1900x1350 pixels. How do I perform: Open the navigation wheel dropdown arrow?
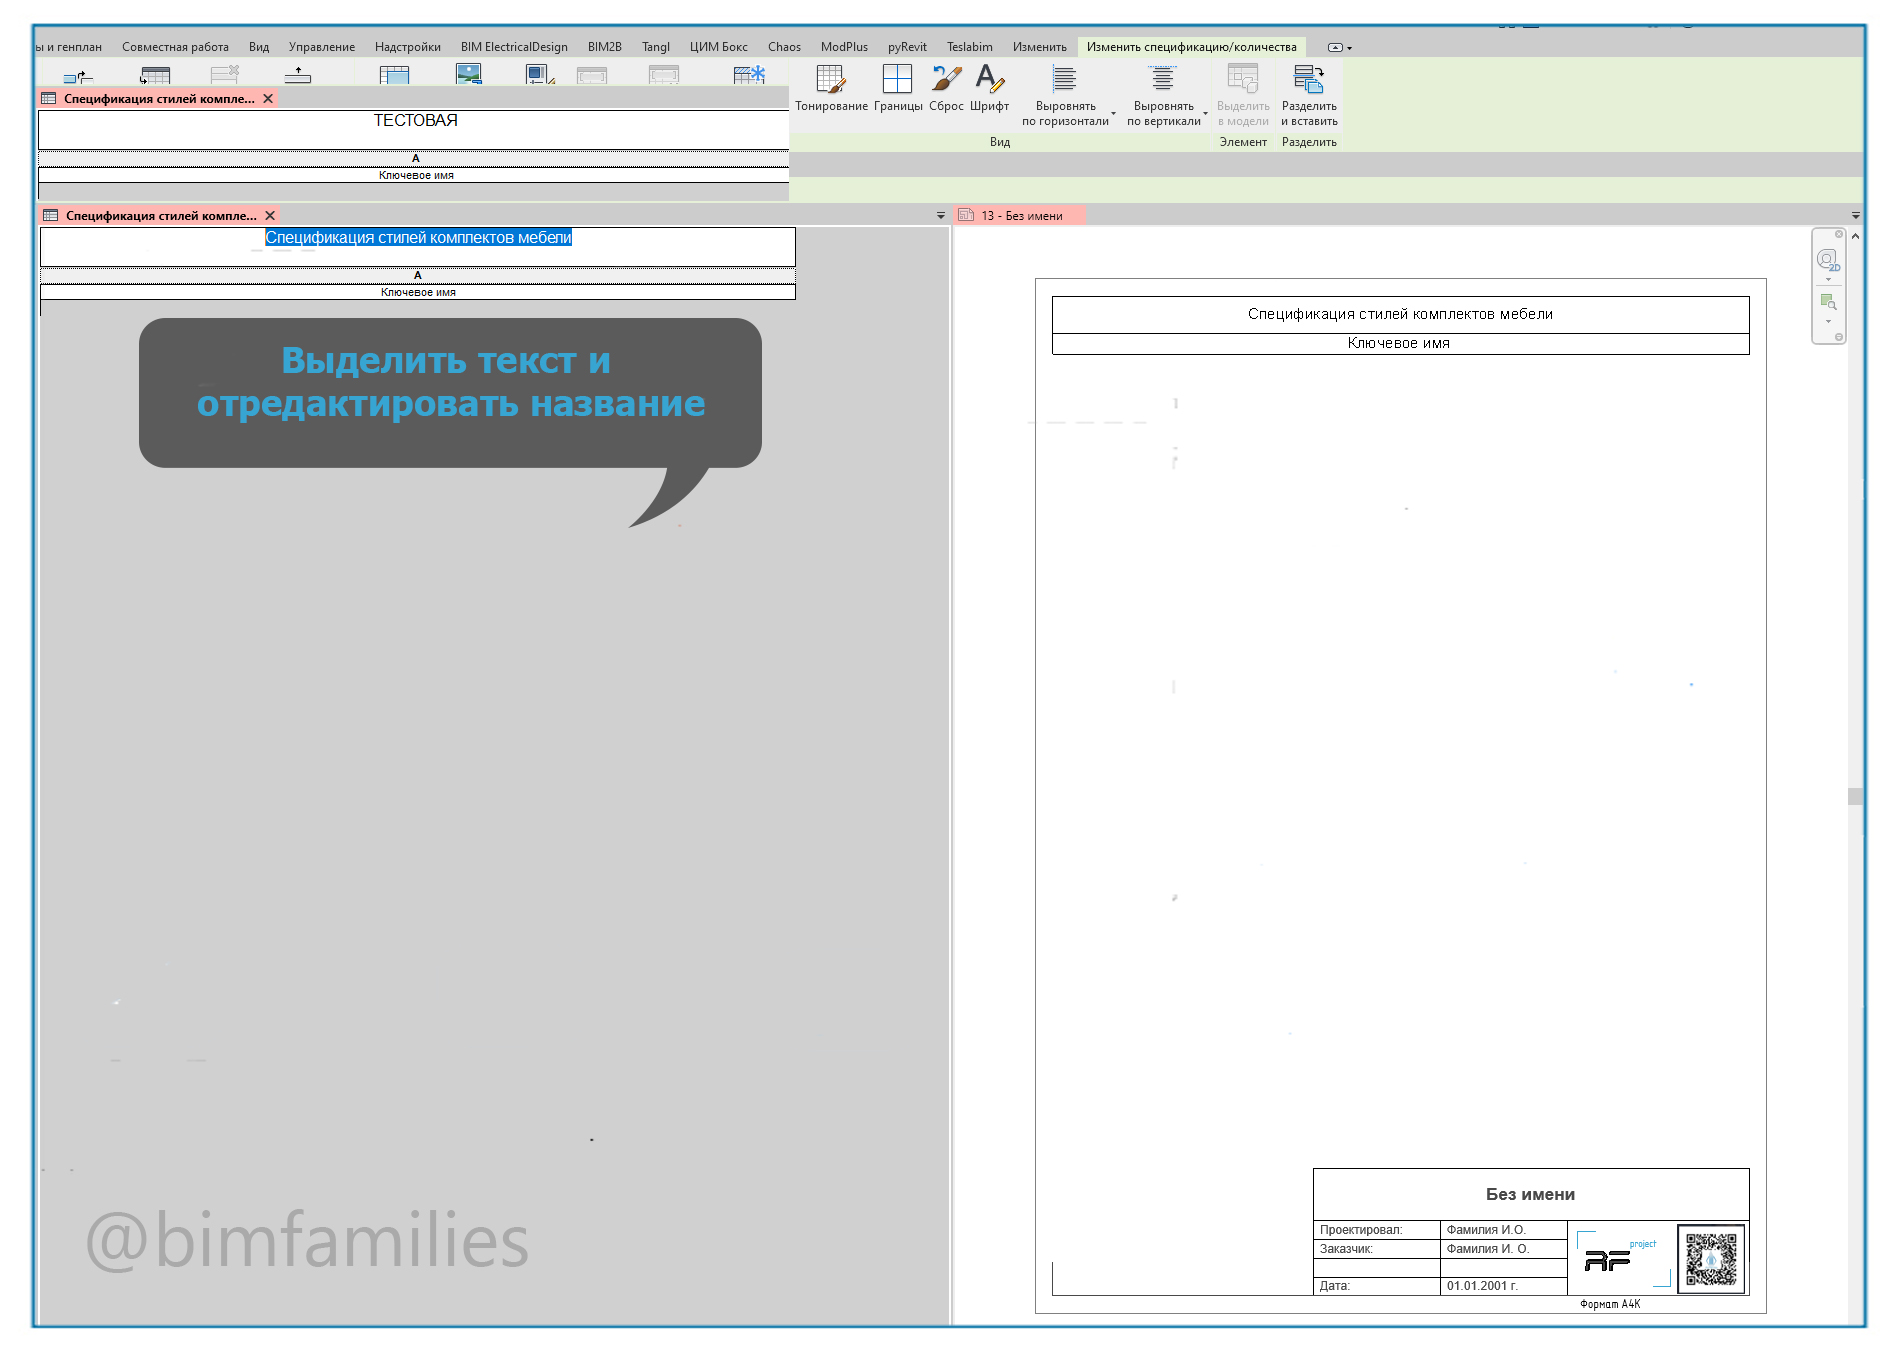1828,279
